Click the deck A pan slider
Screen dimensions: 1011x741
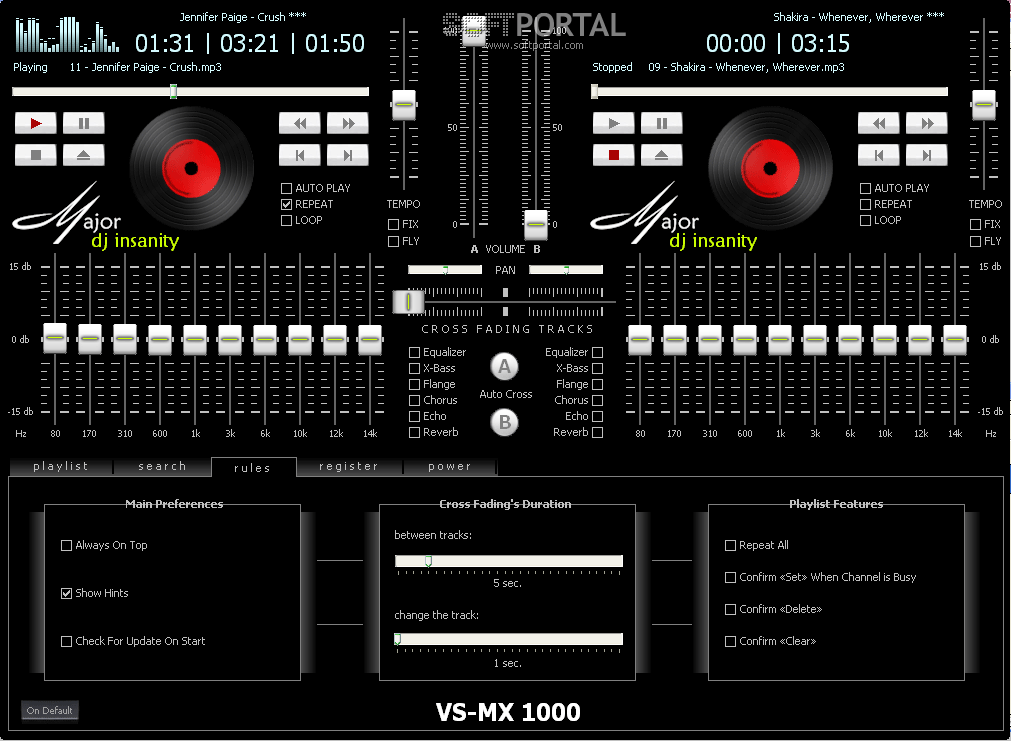point(445,270)
